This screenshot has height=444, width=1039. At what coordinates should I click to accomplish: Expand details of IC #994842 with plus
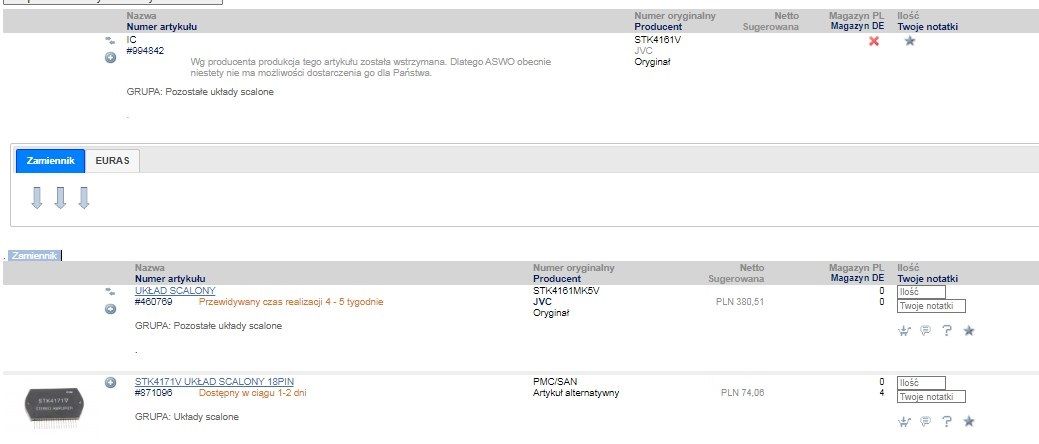coord(110,57)
